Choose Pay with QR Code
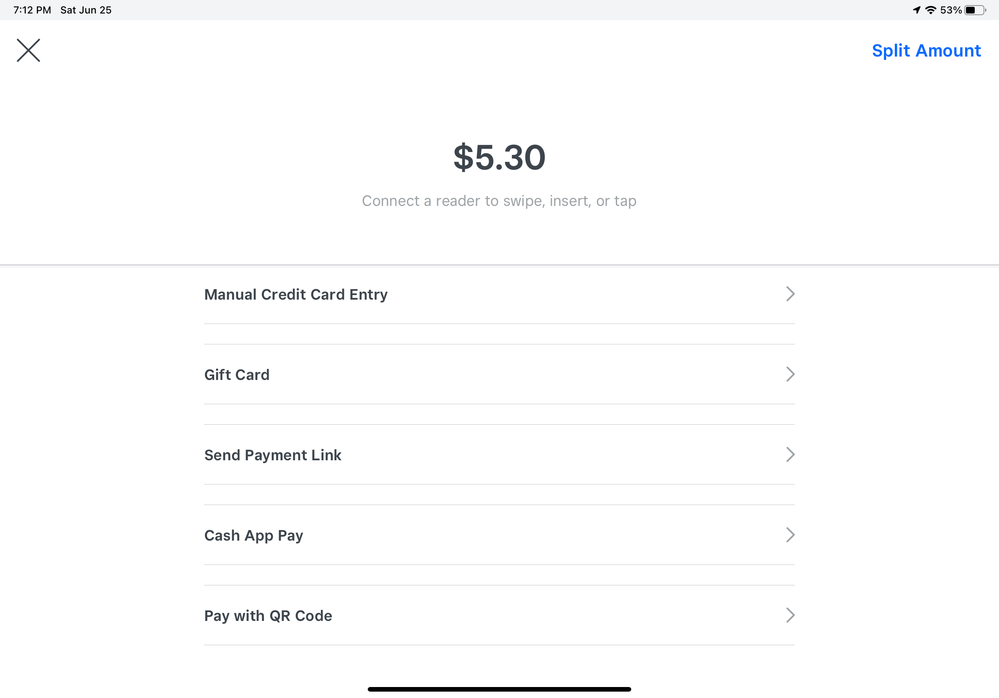999x698 pixels. (268, 616)
